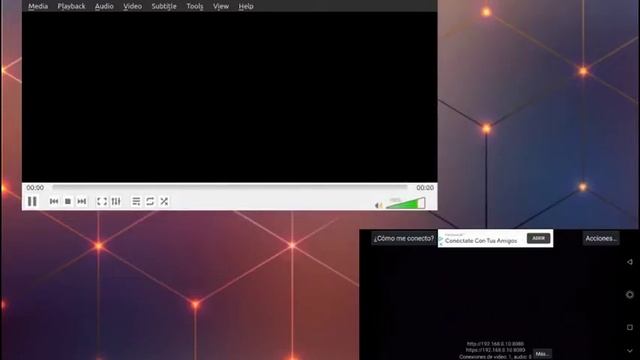640x360 pixels.
Task: Mute audio via speaker icon
Action: [378, 205]
